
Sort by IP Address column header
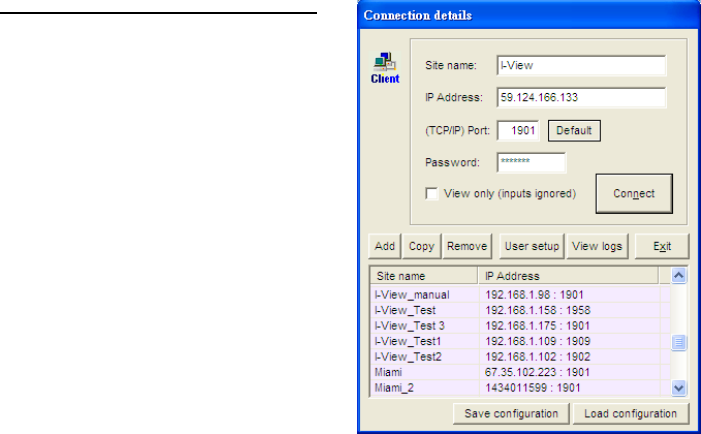coord(568,276)
